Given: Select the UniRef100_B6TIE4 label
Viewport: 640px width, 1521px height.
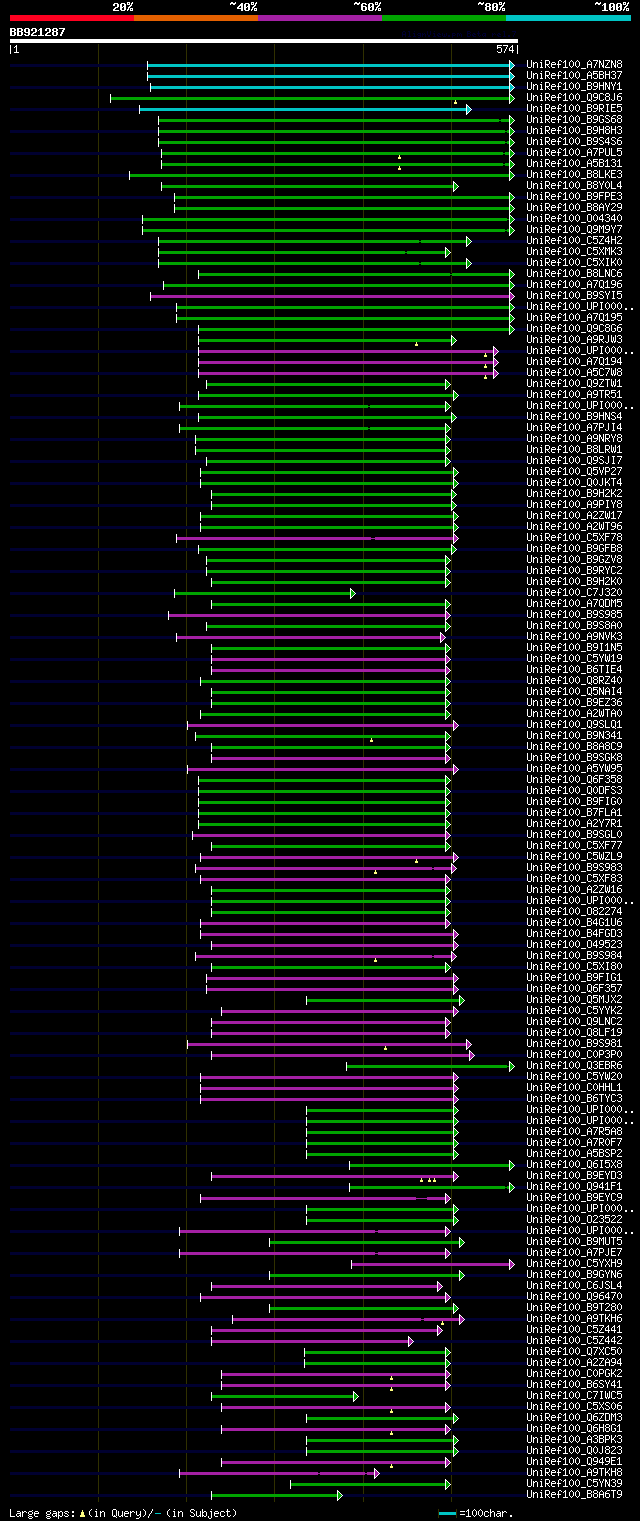Looking at the screenshot, I should click(x=574, y=669).
